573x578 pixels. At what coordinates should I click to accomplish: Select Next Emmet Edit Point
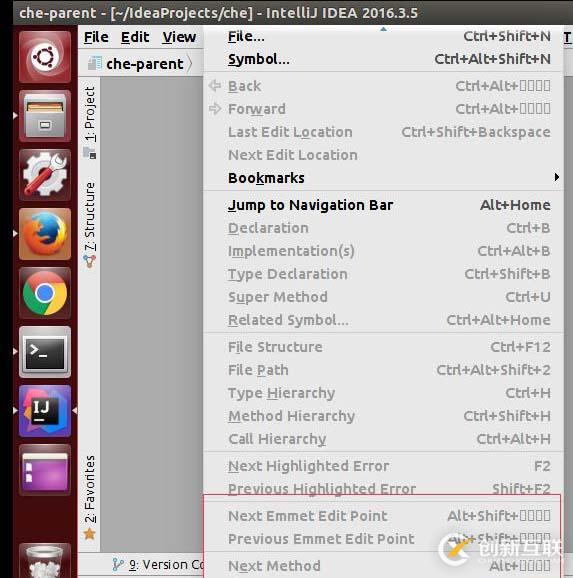pyautogui.click(x=383, y=516)
